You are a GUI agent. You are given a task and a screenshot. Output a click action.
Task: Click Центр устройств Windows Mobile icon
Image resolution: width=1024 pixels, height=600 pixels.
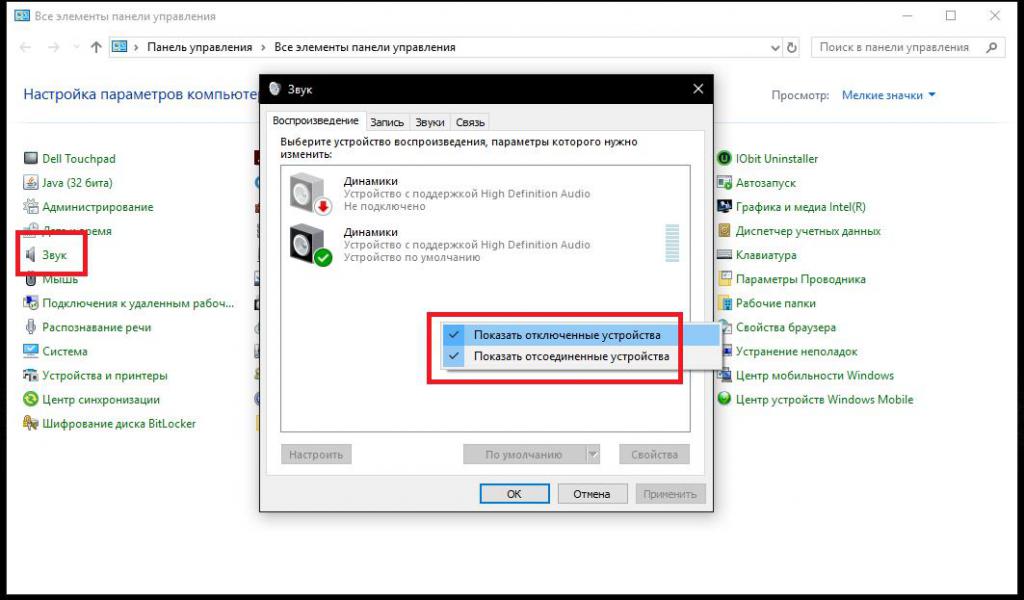pos(724,399)
